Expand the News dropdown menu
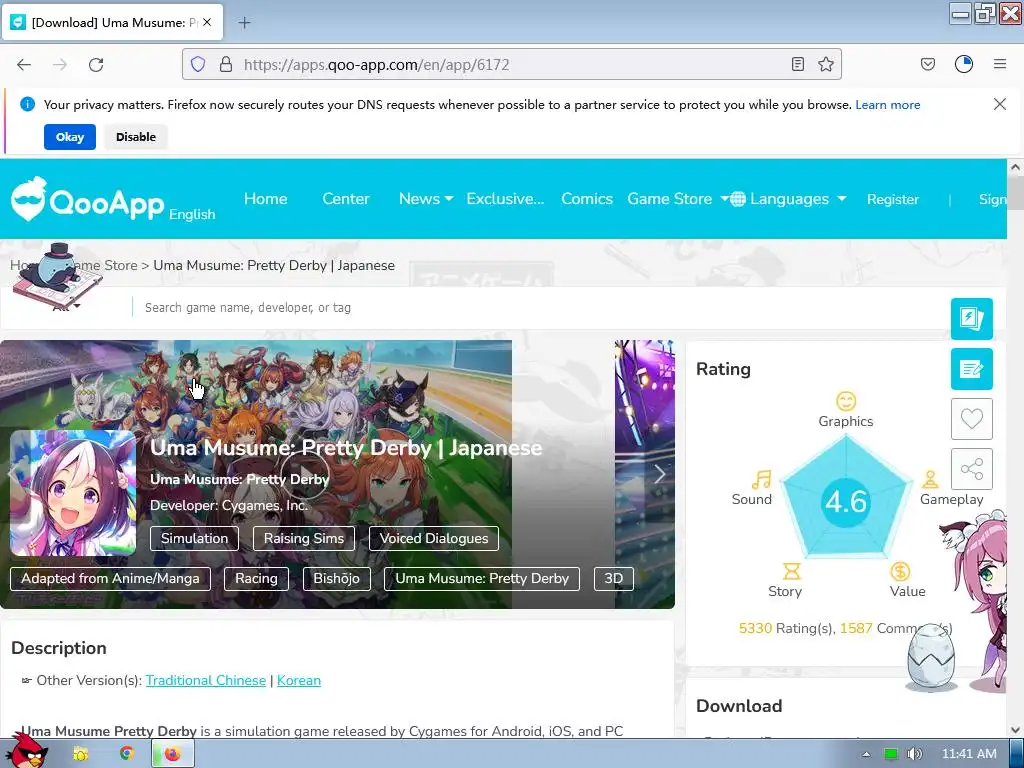This screenshot has width=1024, height=768. click(426, 199)
